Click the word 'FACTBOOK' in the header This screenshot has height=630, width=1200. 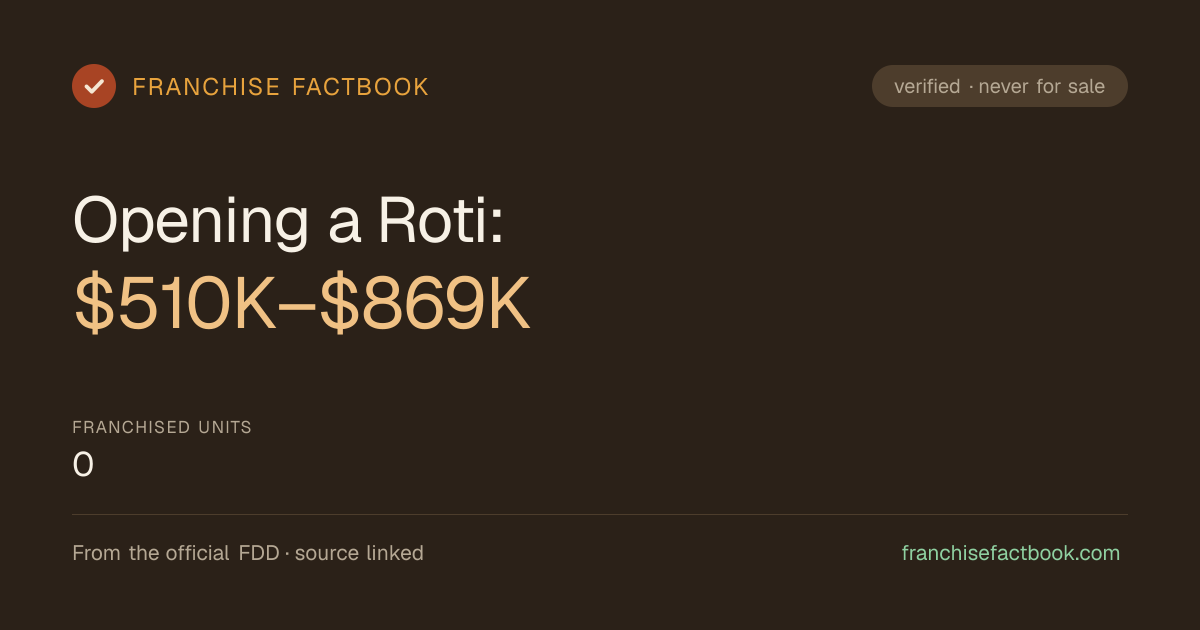pyautogui.click(x=361, y=87)
